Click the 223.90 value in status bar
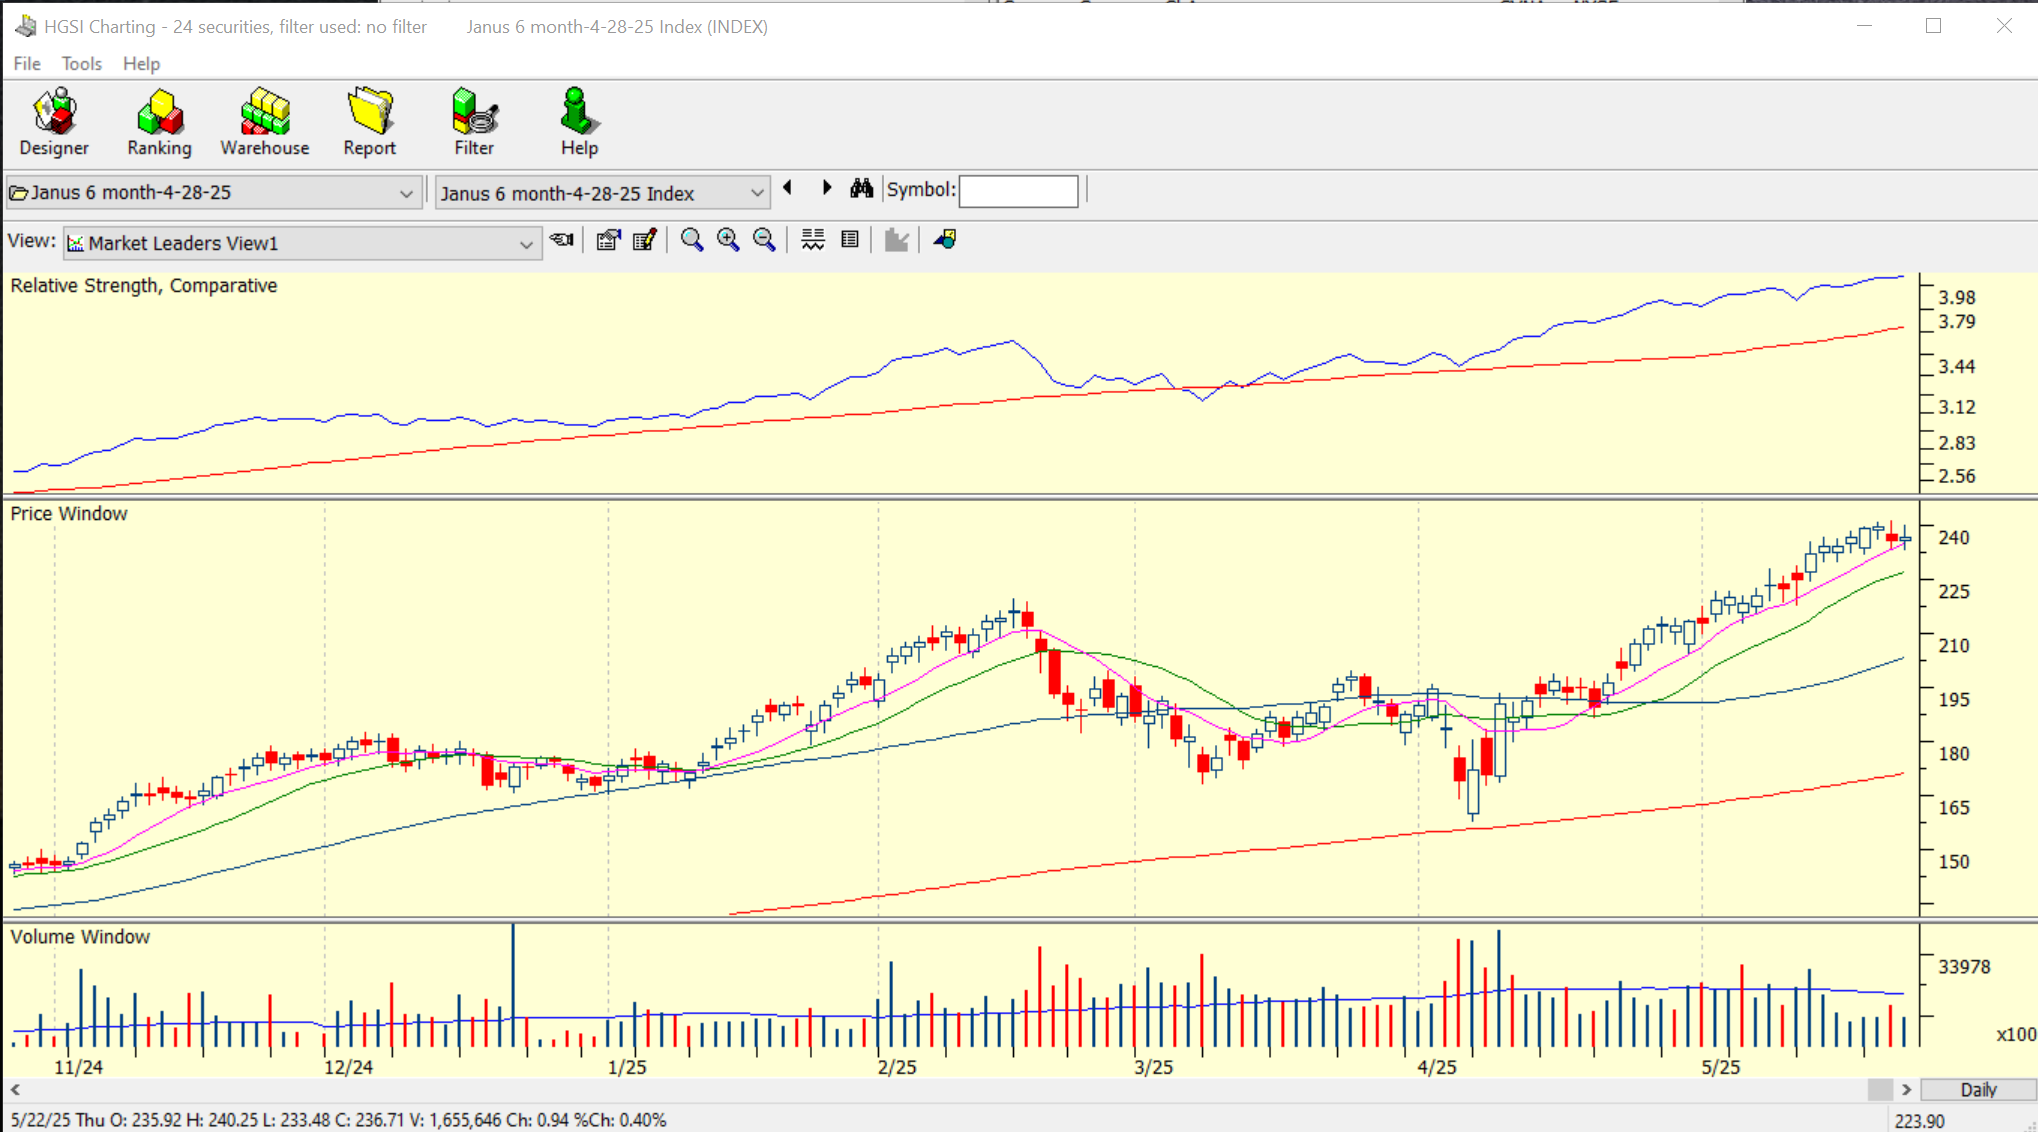The width and height of the screenshot is (2038, 1132). coord(1919,1121)
